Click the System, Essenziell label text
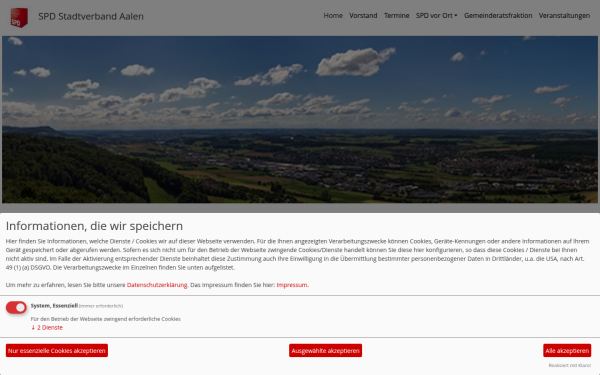 (x=54, y=306)
